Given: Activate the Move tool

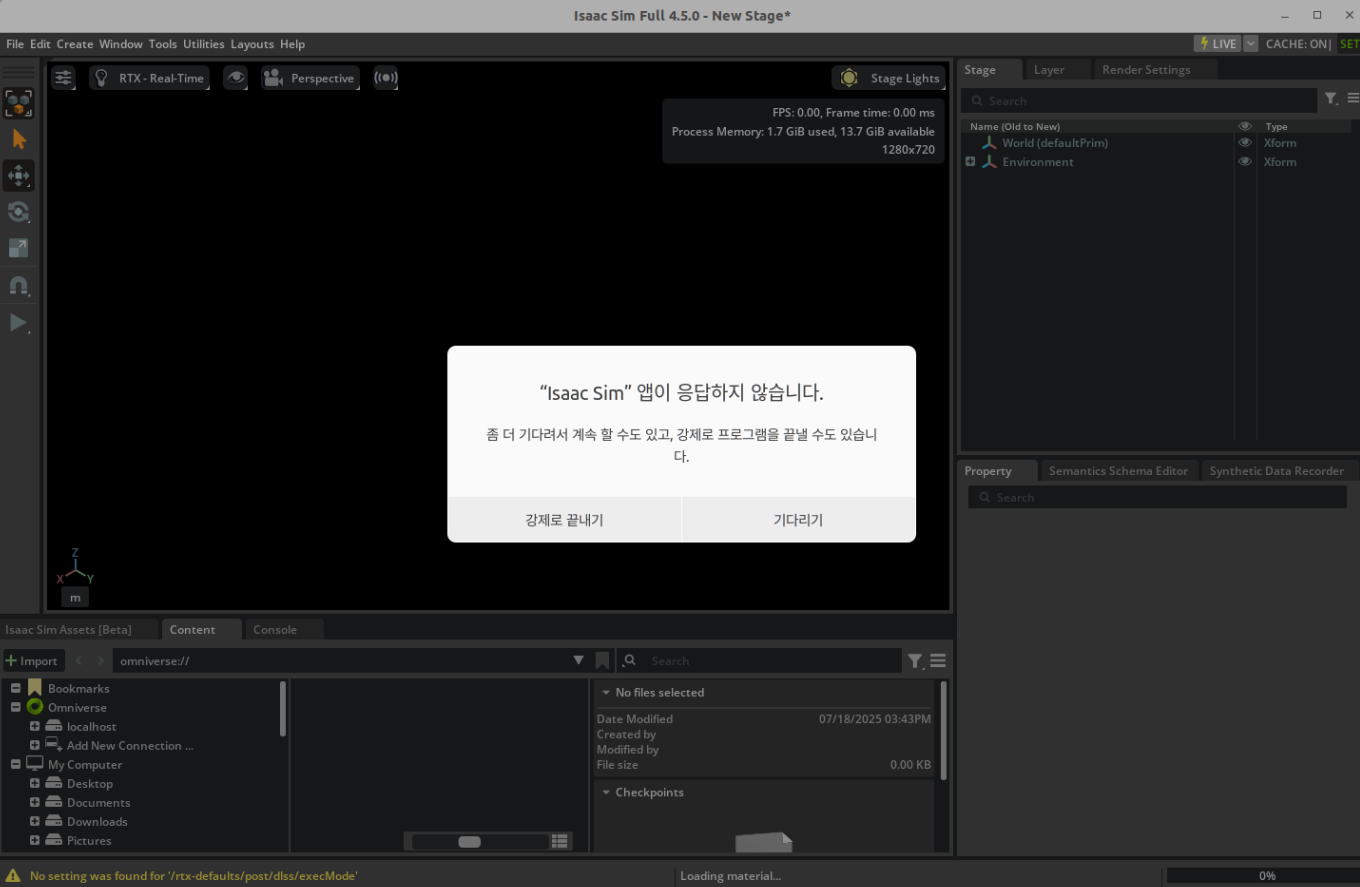Looking at the screenshot, I should click(18, 176).
